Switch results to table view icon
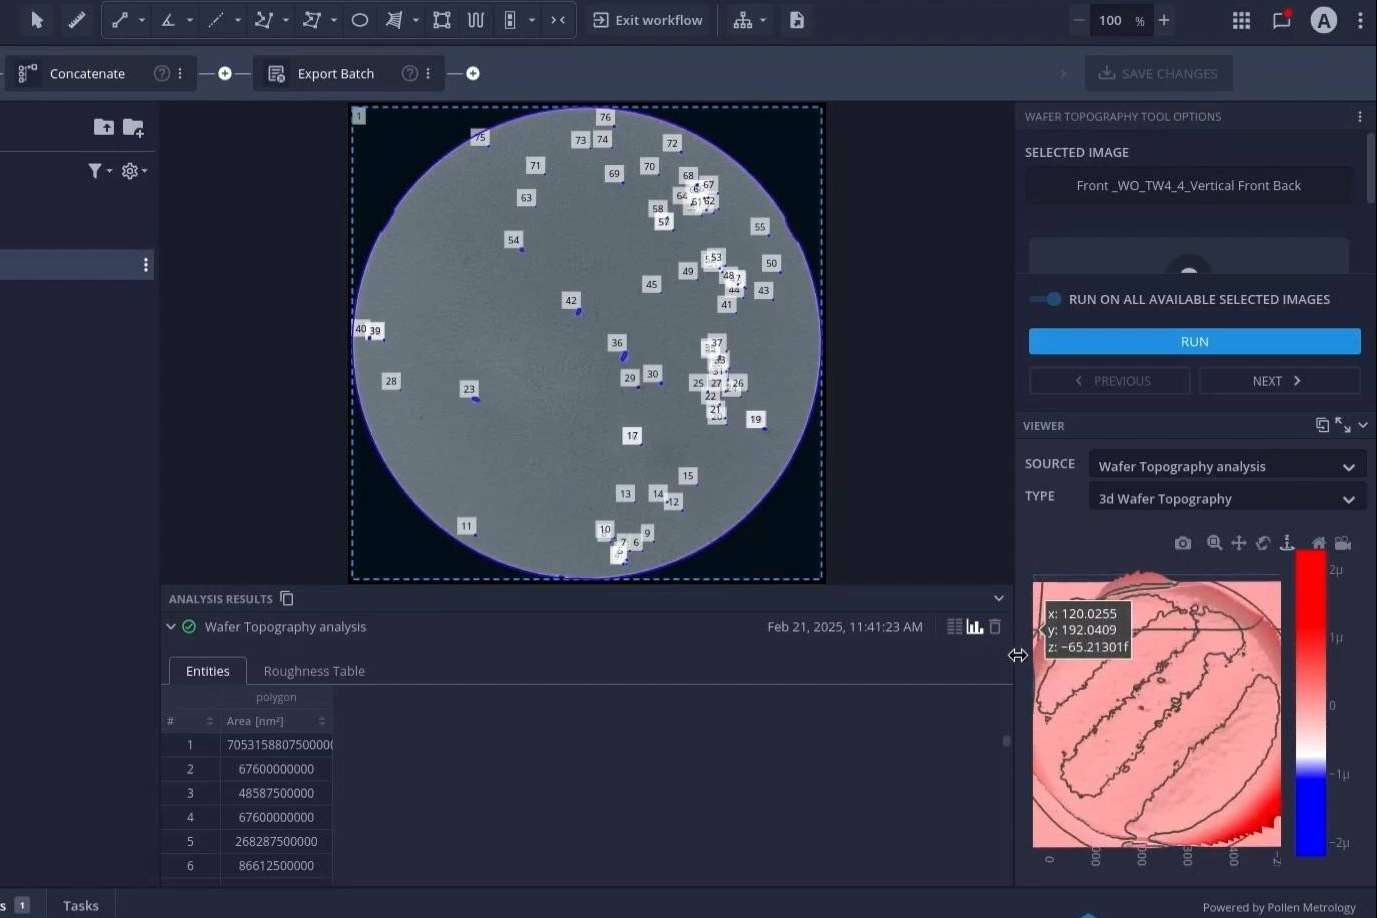This screenshot has width=1377, height=918. pos(955,626)
